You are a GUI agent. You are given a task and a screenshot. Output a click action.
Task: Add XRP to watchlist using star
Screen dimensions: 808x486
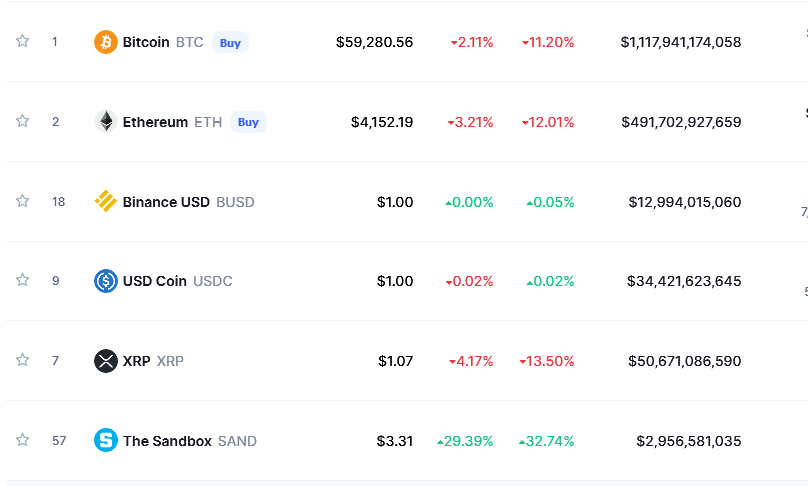[x=22, y=360]
